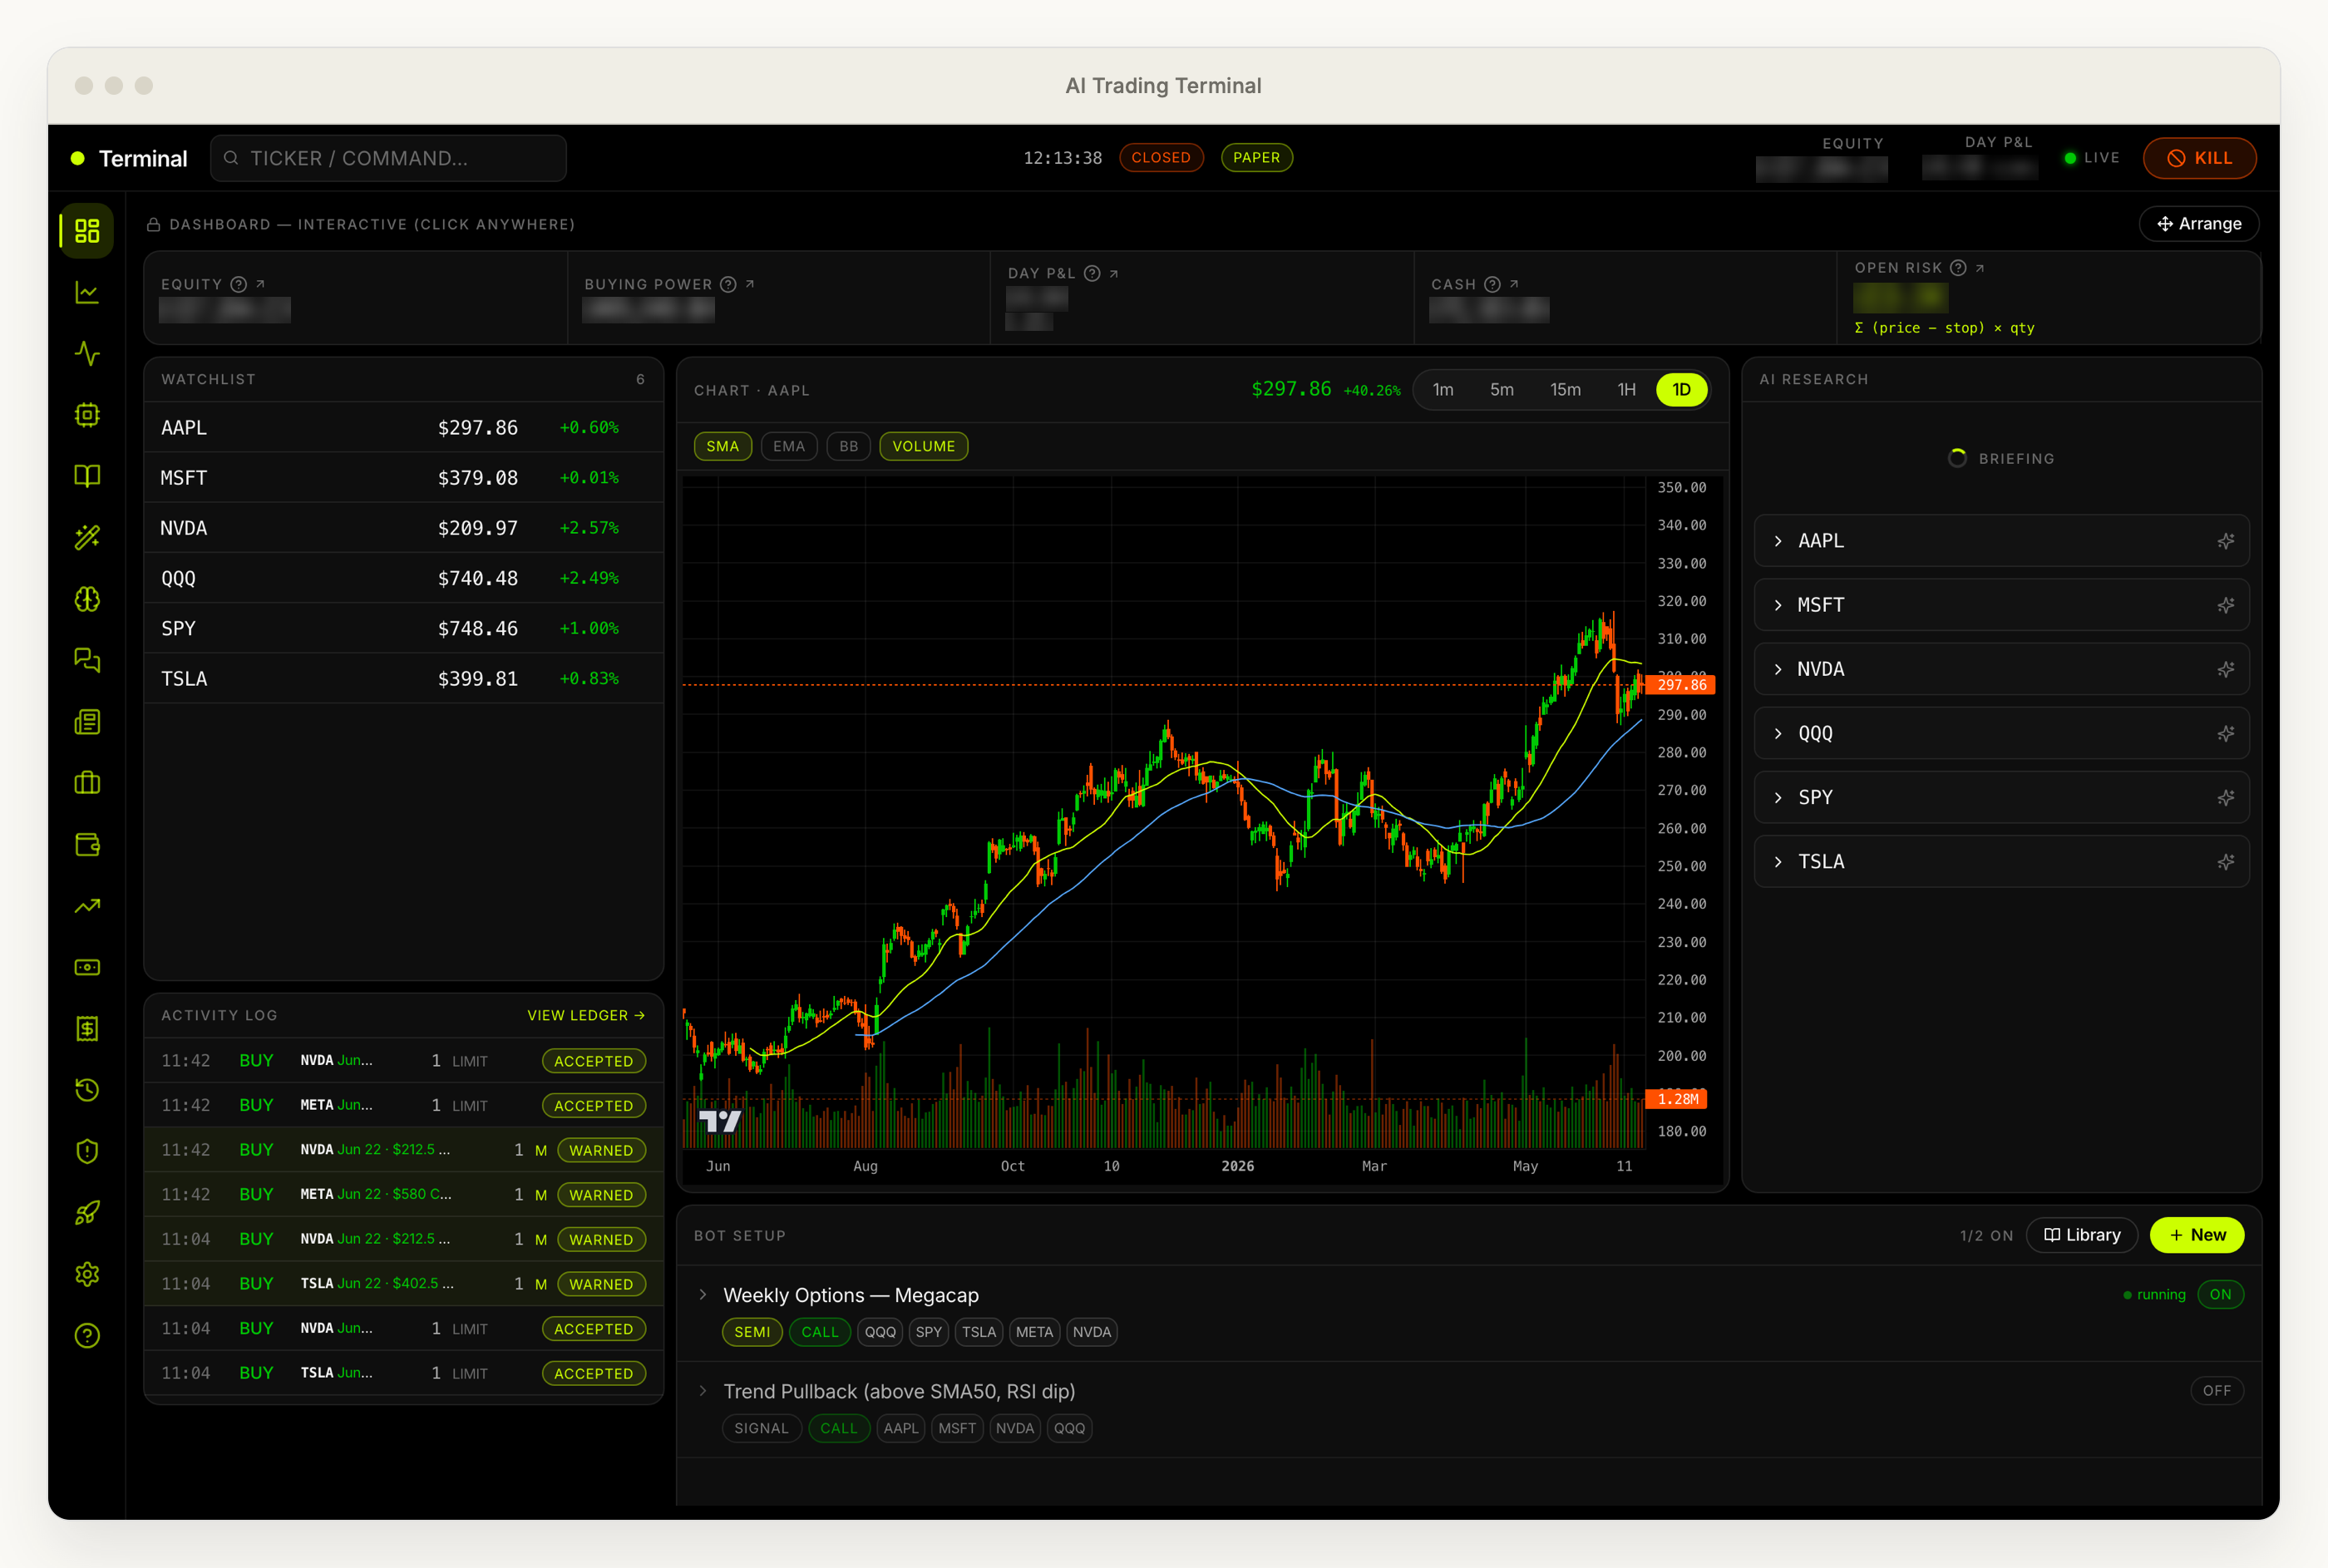The image size is (2328, 1568).
Task: Toggle the VOLUME indicator chip
Action: [x=923, y=446]
